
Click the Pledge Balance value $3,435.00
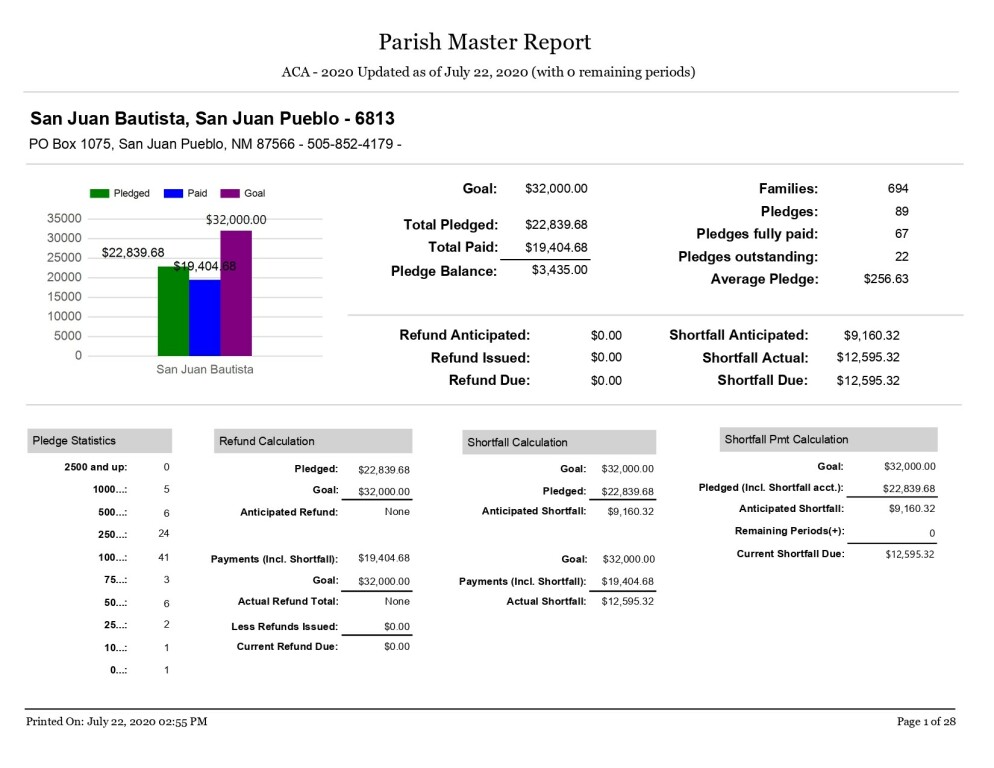(x=559, y=270)
